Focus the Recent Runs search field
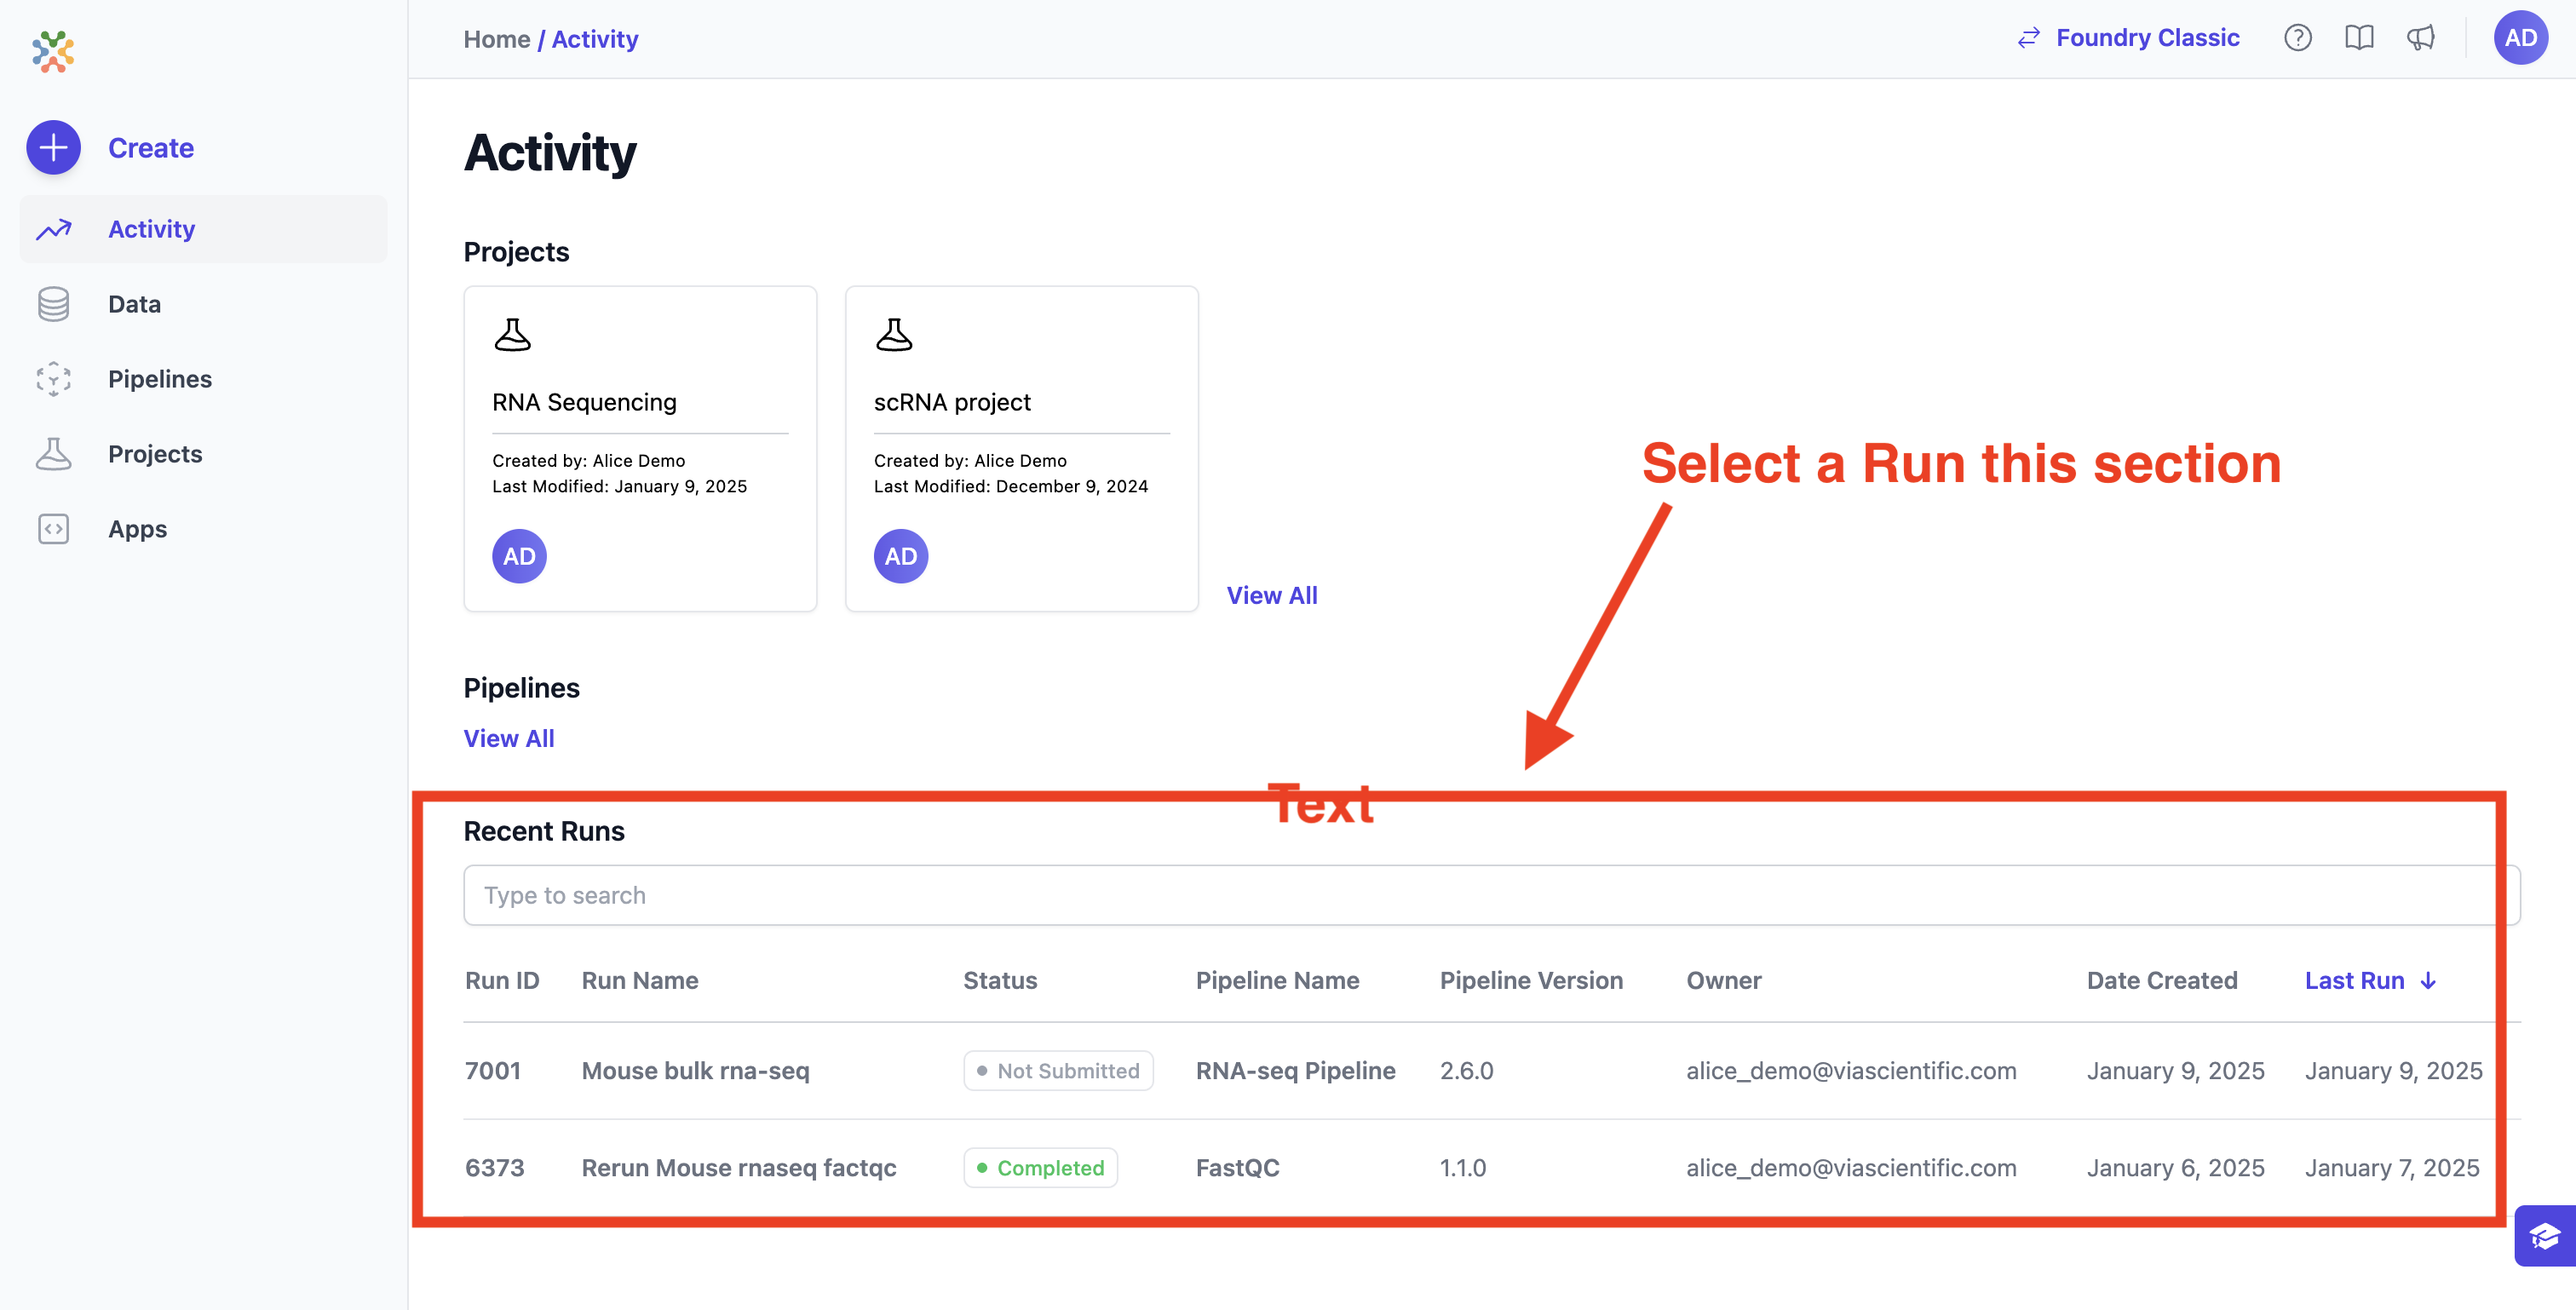Viewport: 2576px width, 1310px height. pyautogui.click(x=1490, y=895)
